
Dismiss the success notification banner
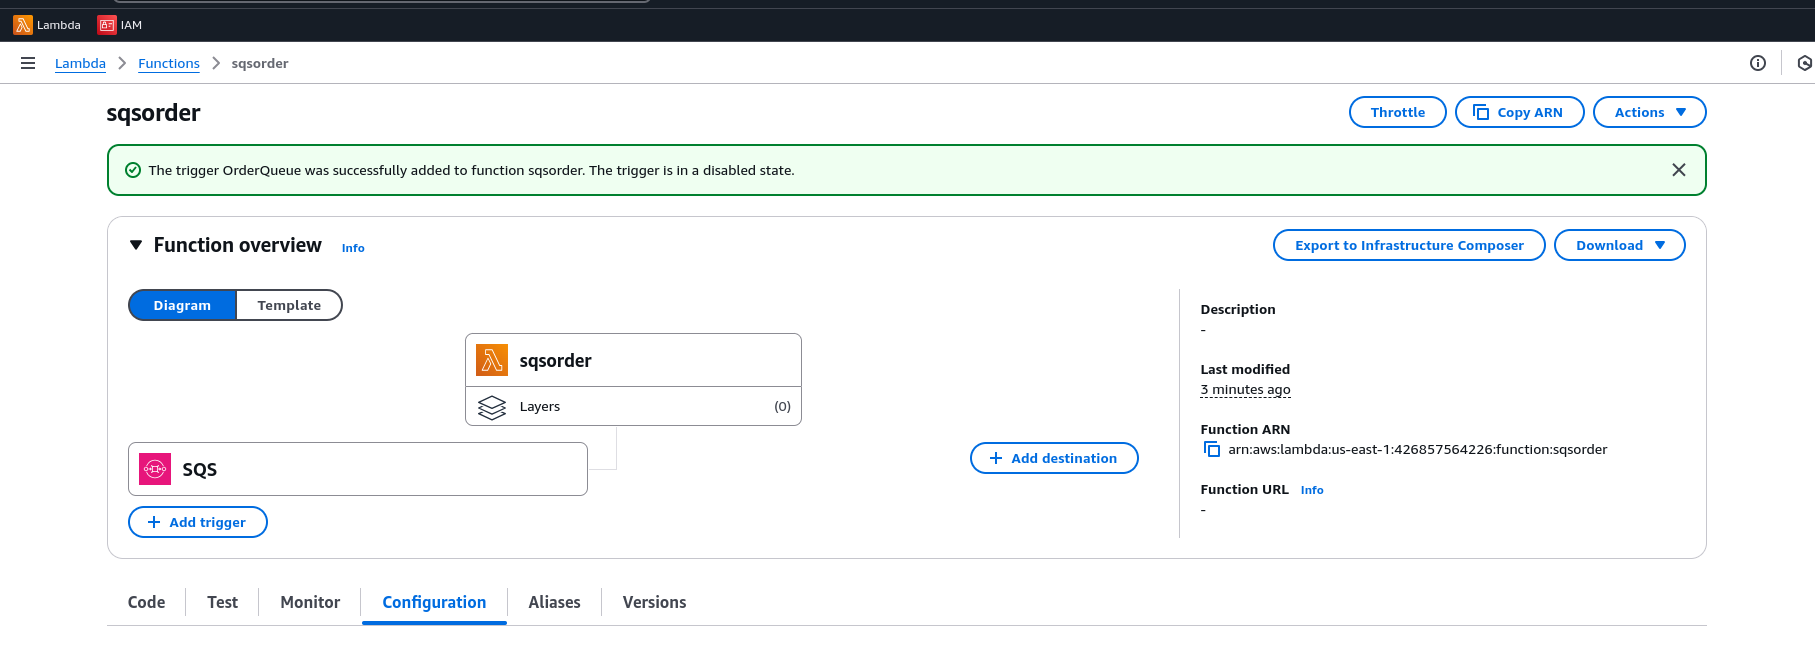coord(1678,170)
